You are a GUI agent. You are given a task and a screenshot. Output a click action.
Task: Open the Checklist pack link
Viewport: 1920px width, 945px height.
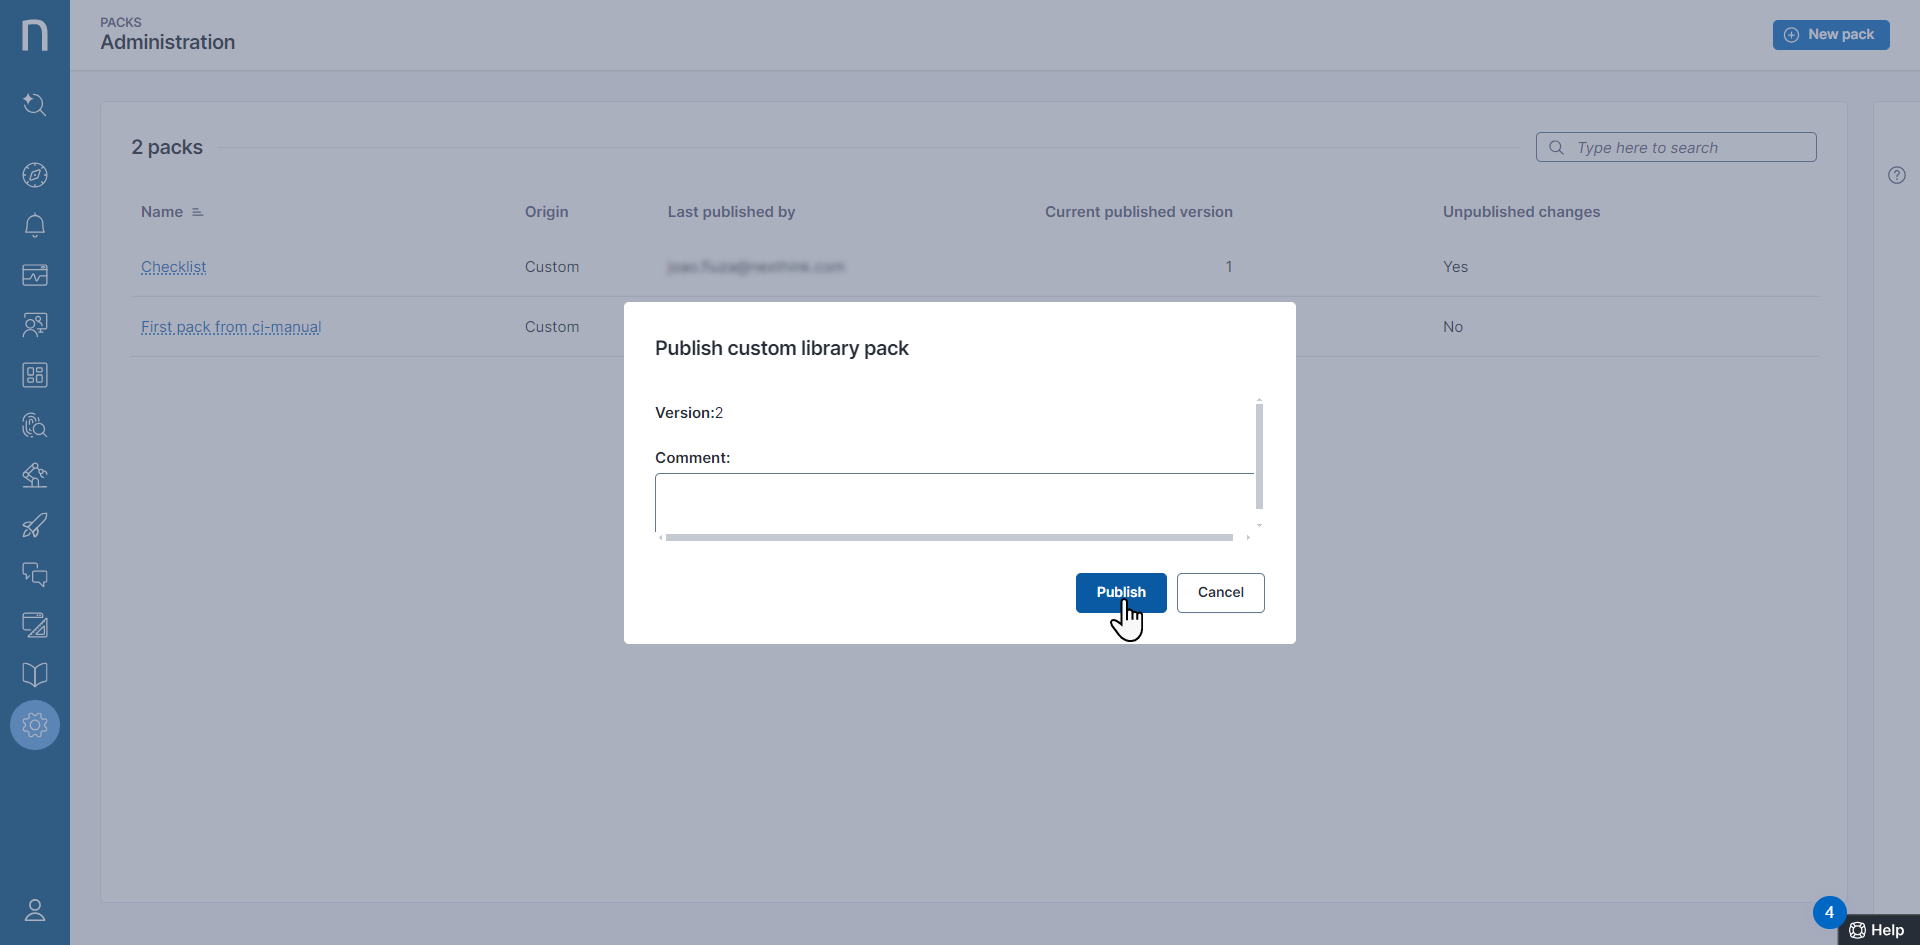(173, 267)
